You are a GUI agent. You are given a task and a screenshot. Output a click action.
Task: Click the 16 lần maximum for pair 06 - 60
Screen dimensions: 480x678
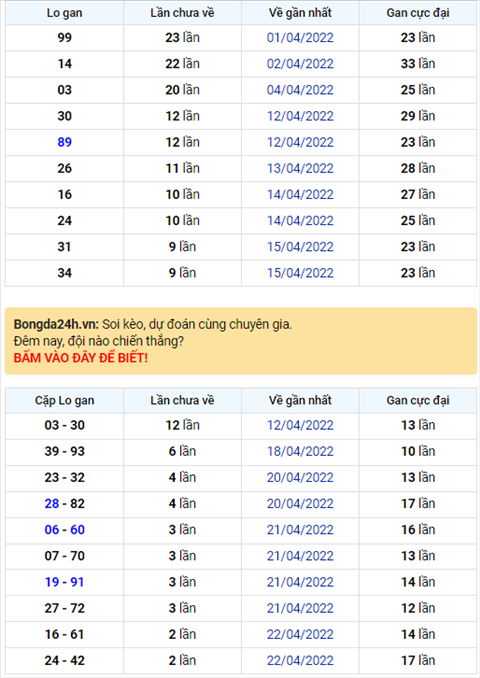pyautogui.click(x=418, y=530)
